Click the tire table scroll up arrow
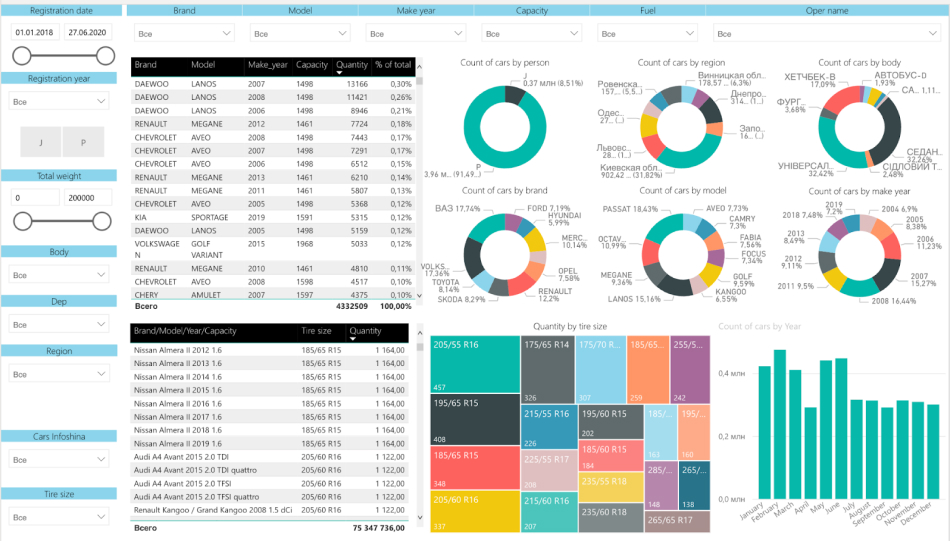This screenshot has width=950, height=541. point(419,333)
